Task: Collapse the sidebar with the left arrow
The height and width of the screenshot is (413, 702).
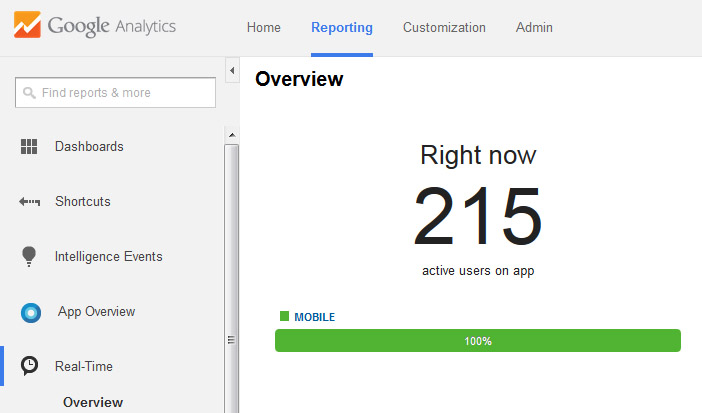Action: [x=232, y=70]
